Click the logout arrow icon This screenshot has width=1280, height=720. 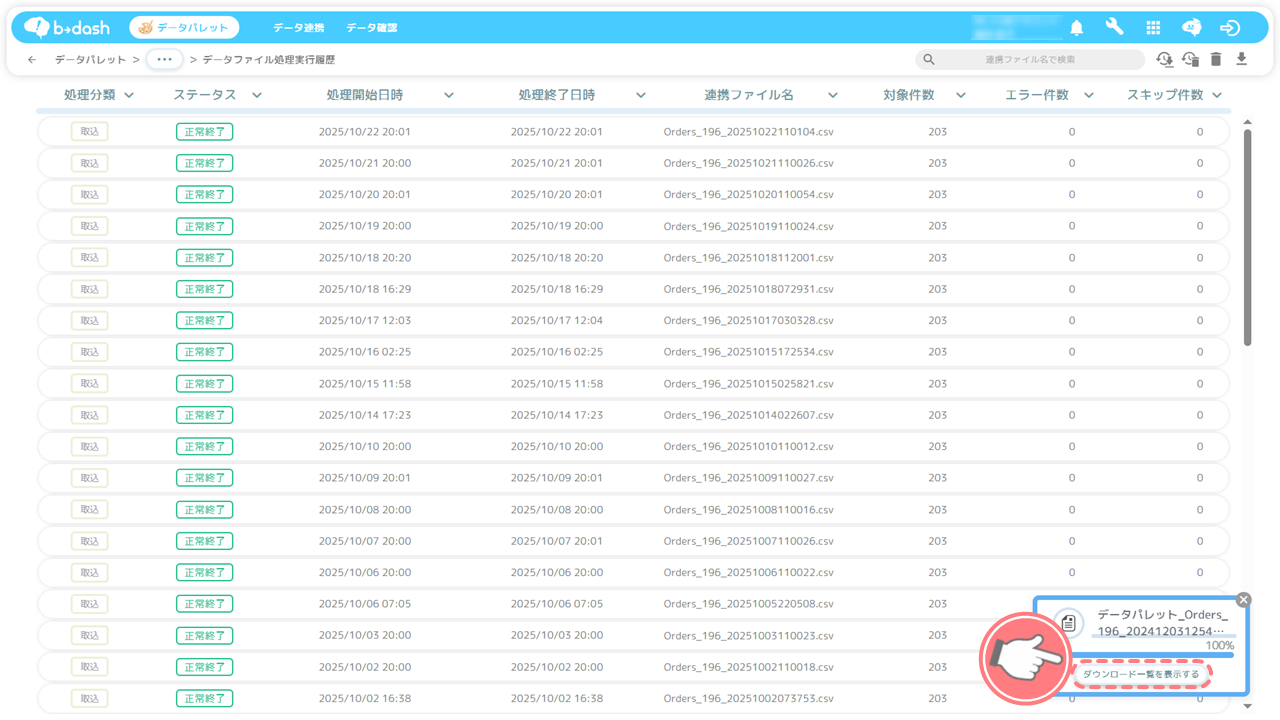pos(1230,28)
